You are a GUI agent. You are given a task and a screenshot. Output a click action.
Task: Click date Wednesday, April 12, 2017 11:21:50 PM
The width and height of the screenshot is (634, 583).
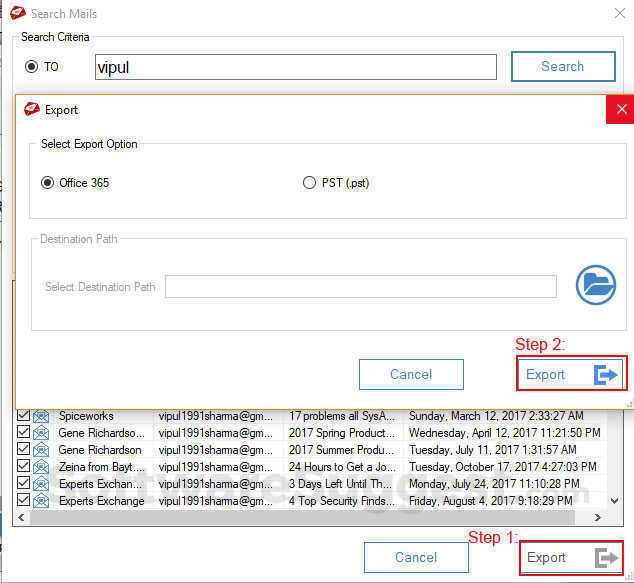point(505,433)
